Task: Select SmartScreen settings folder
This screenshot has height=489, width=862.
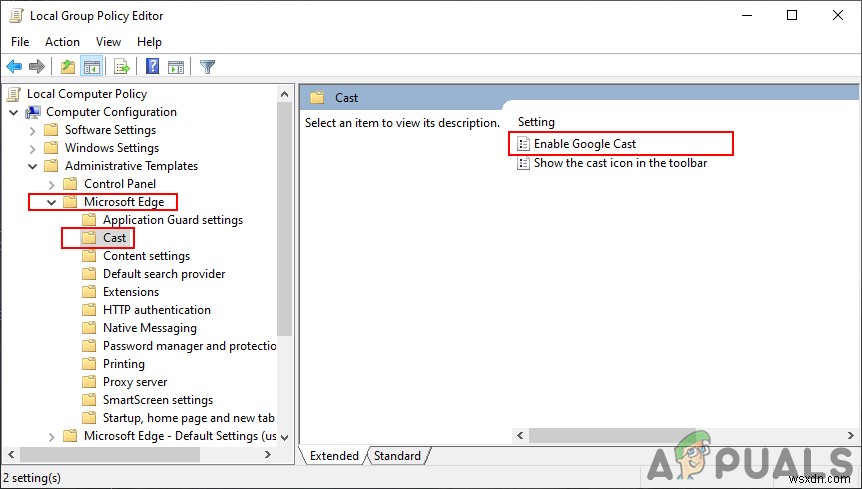Action: click(x=158, y=400)
